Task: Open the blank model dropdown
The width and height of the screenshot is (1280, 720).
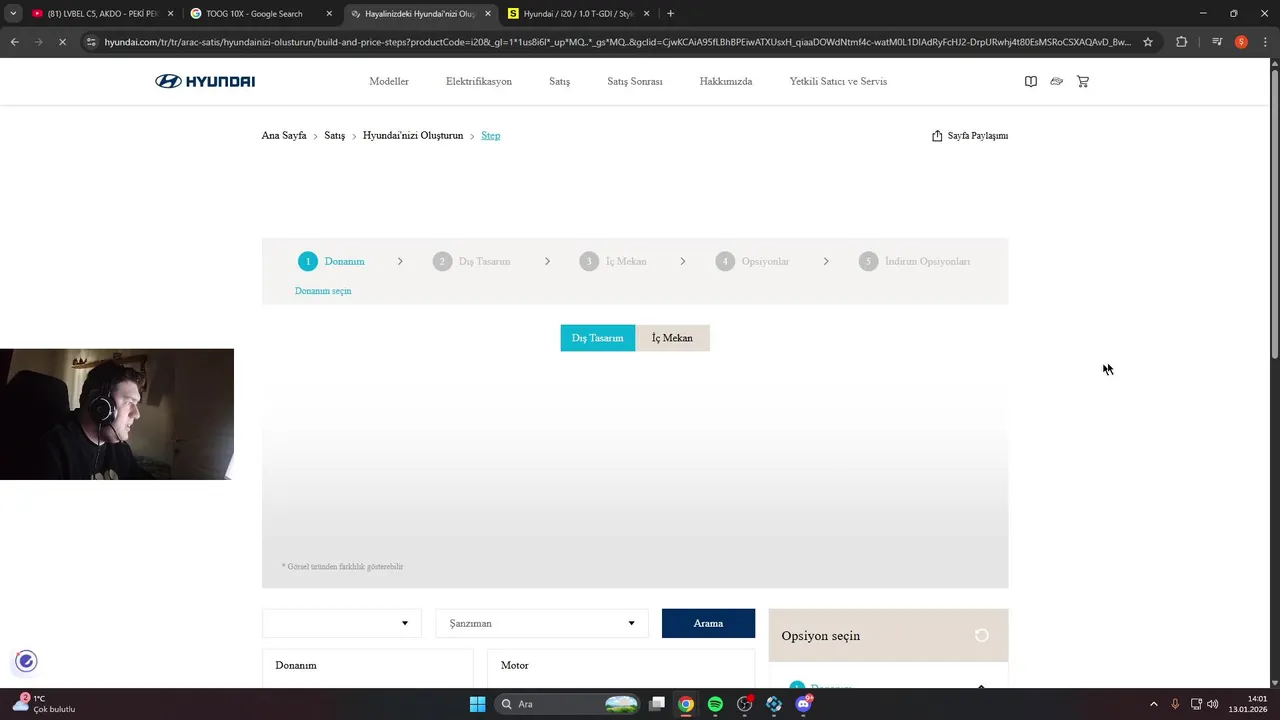Action: (341, 623)
